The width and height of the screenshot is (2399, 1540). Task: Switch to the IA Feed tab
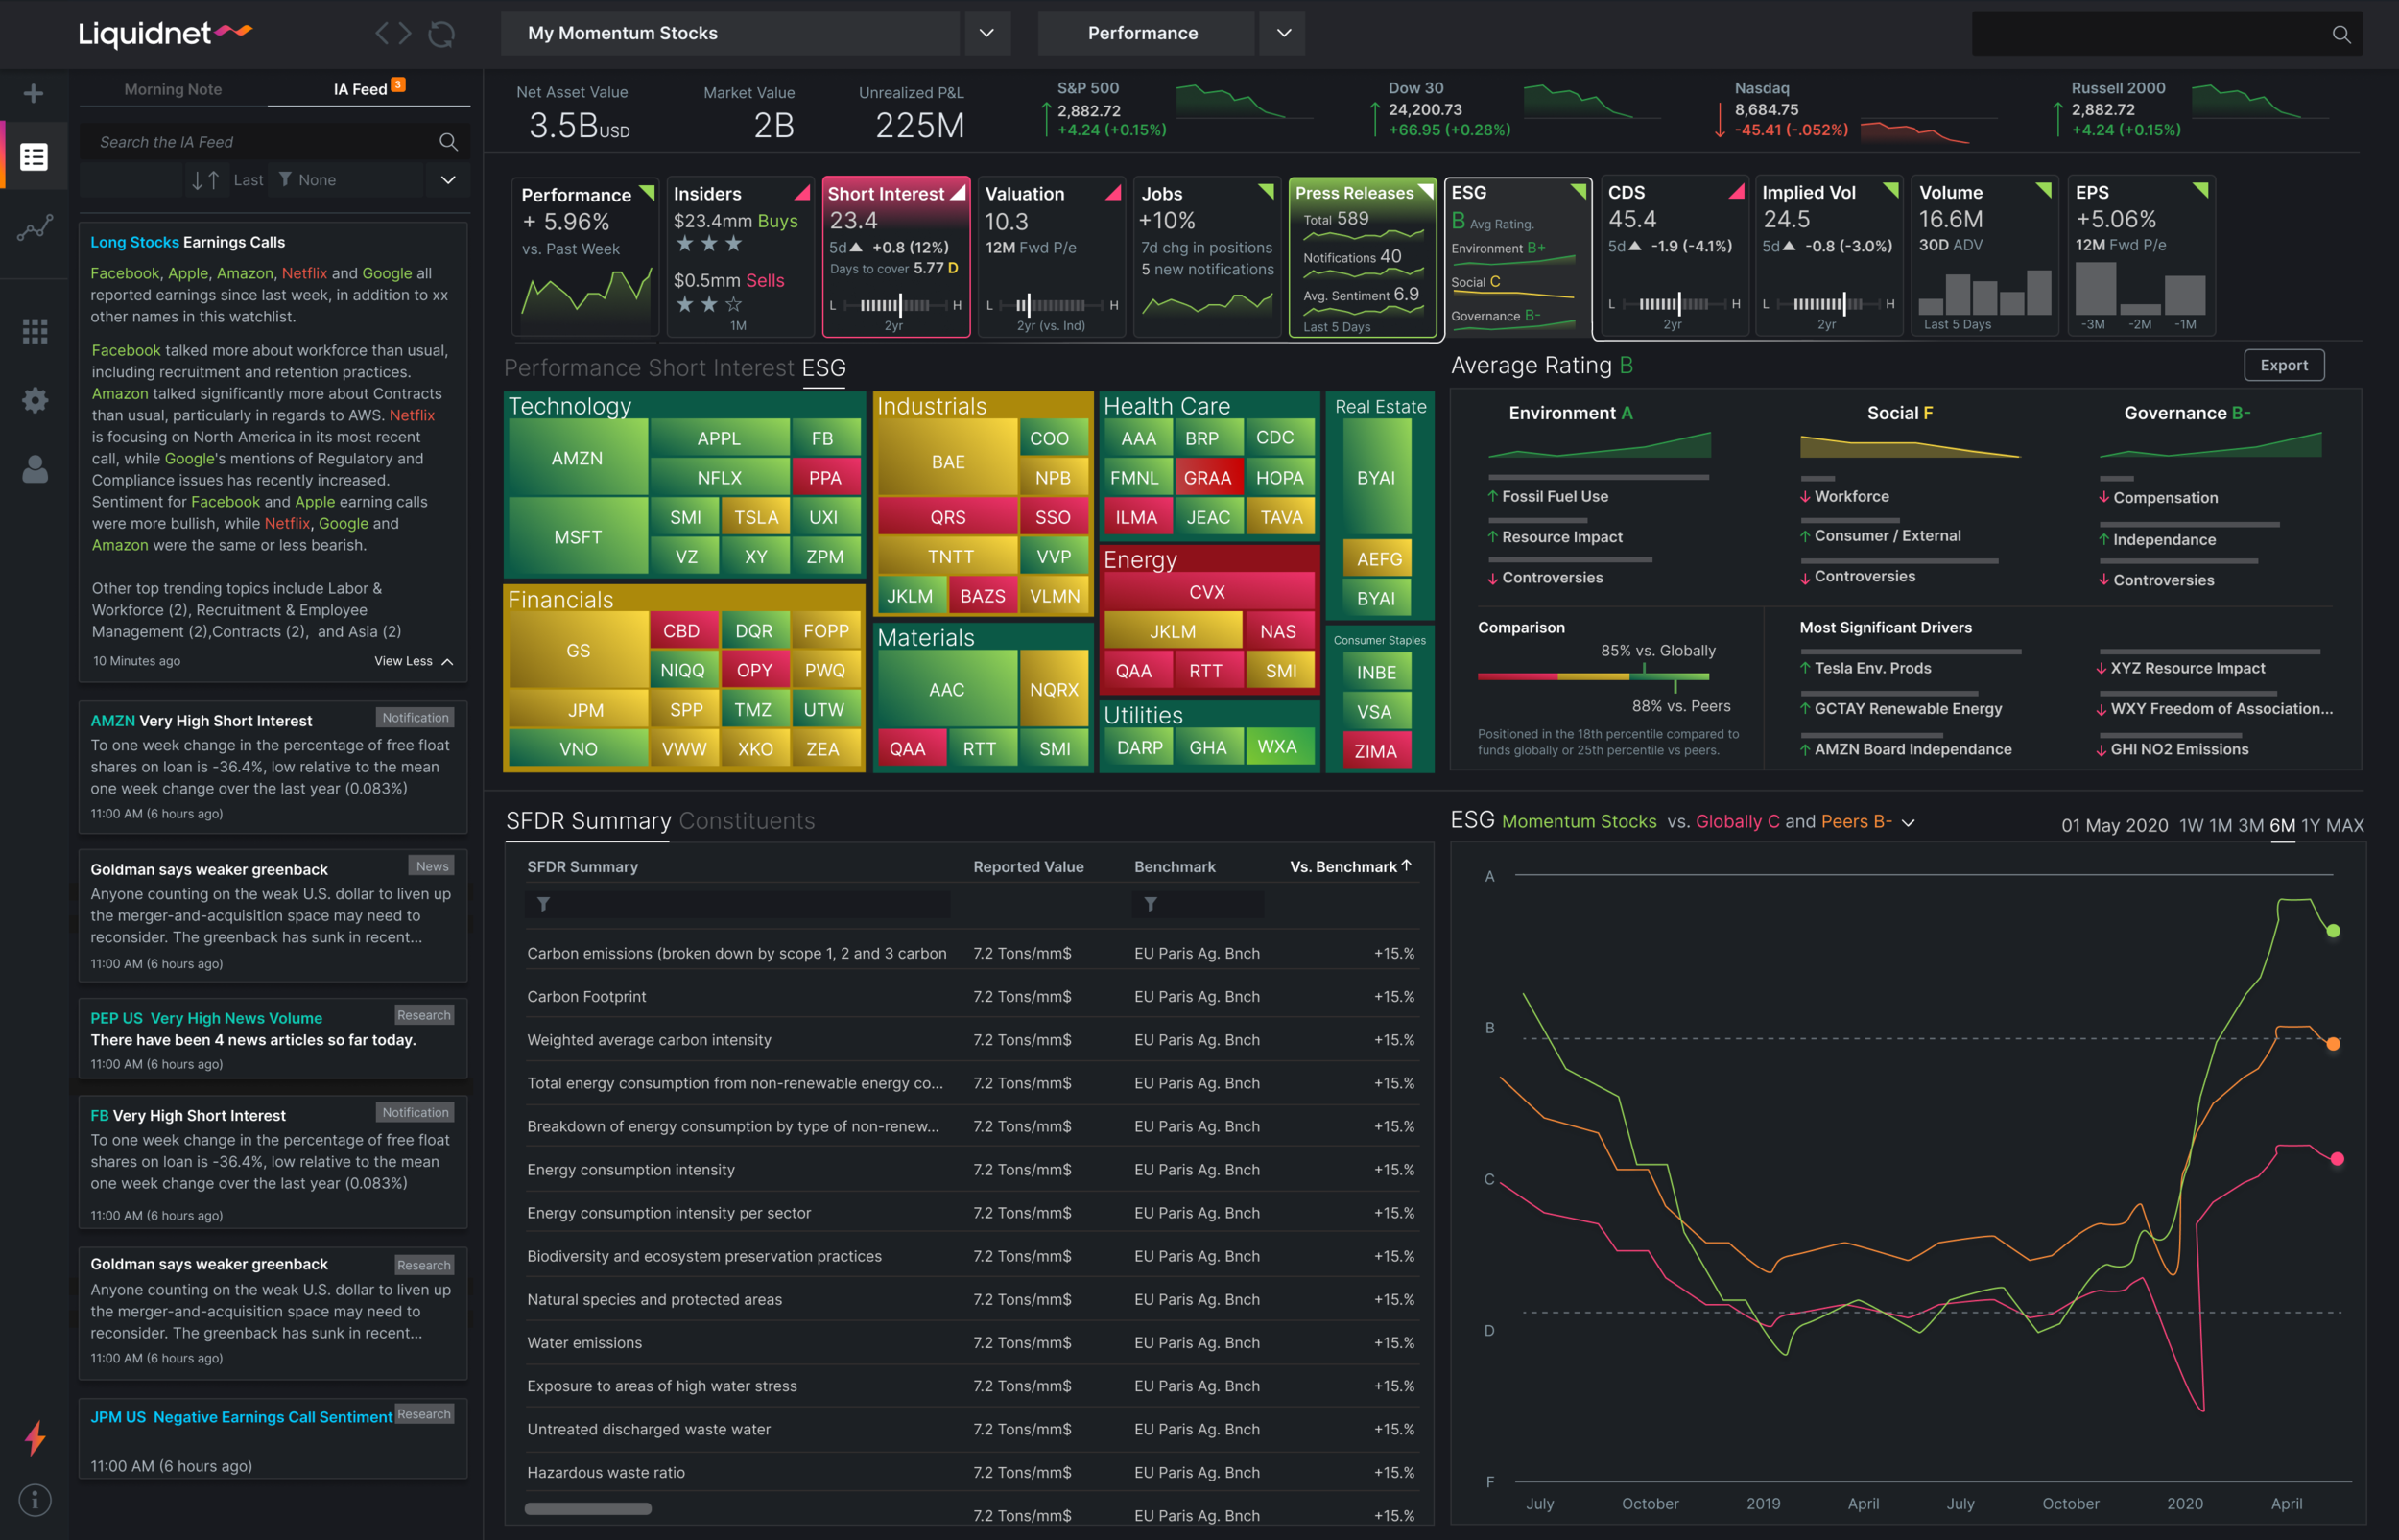[360, 89]
